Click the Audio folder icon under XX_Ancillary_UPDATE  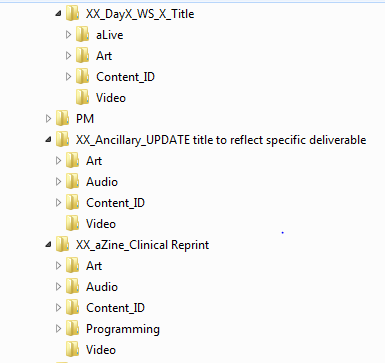click(72, 182)
